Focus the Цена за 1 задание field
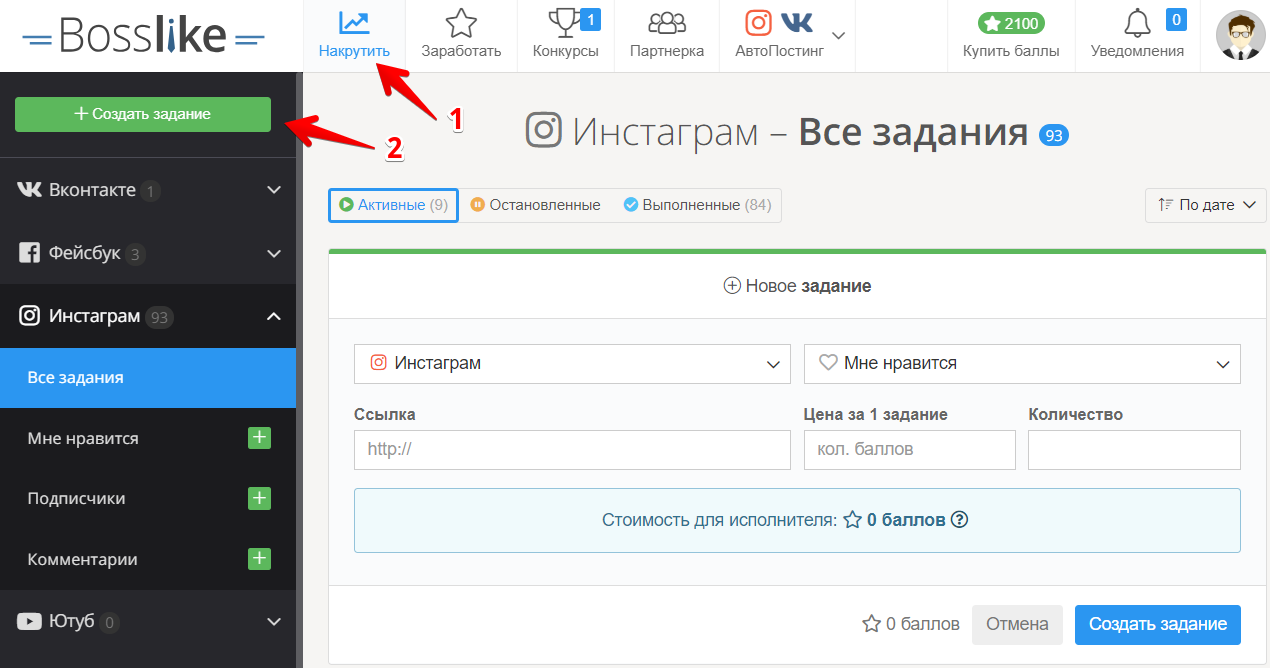Screen dimensions: 1270x668 pos(910,450)
